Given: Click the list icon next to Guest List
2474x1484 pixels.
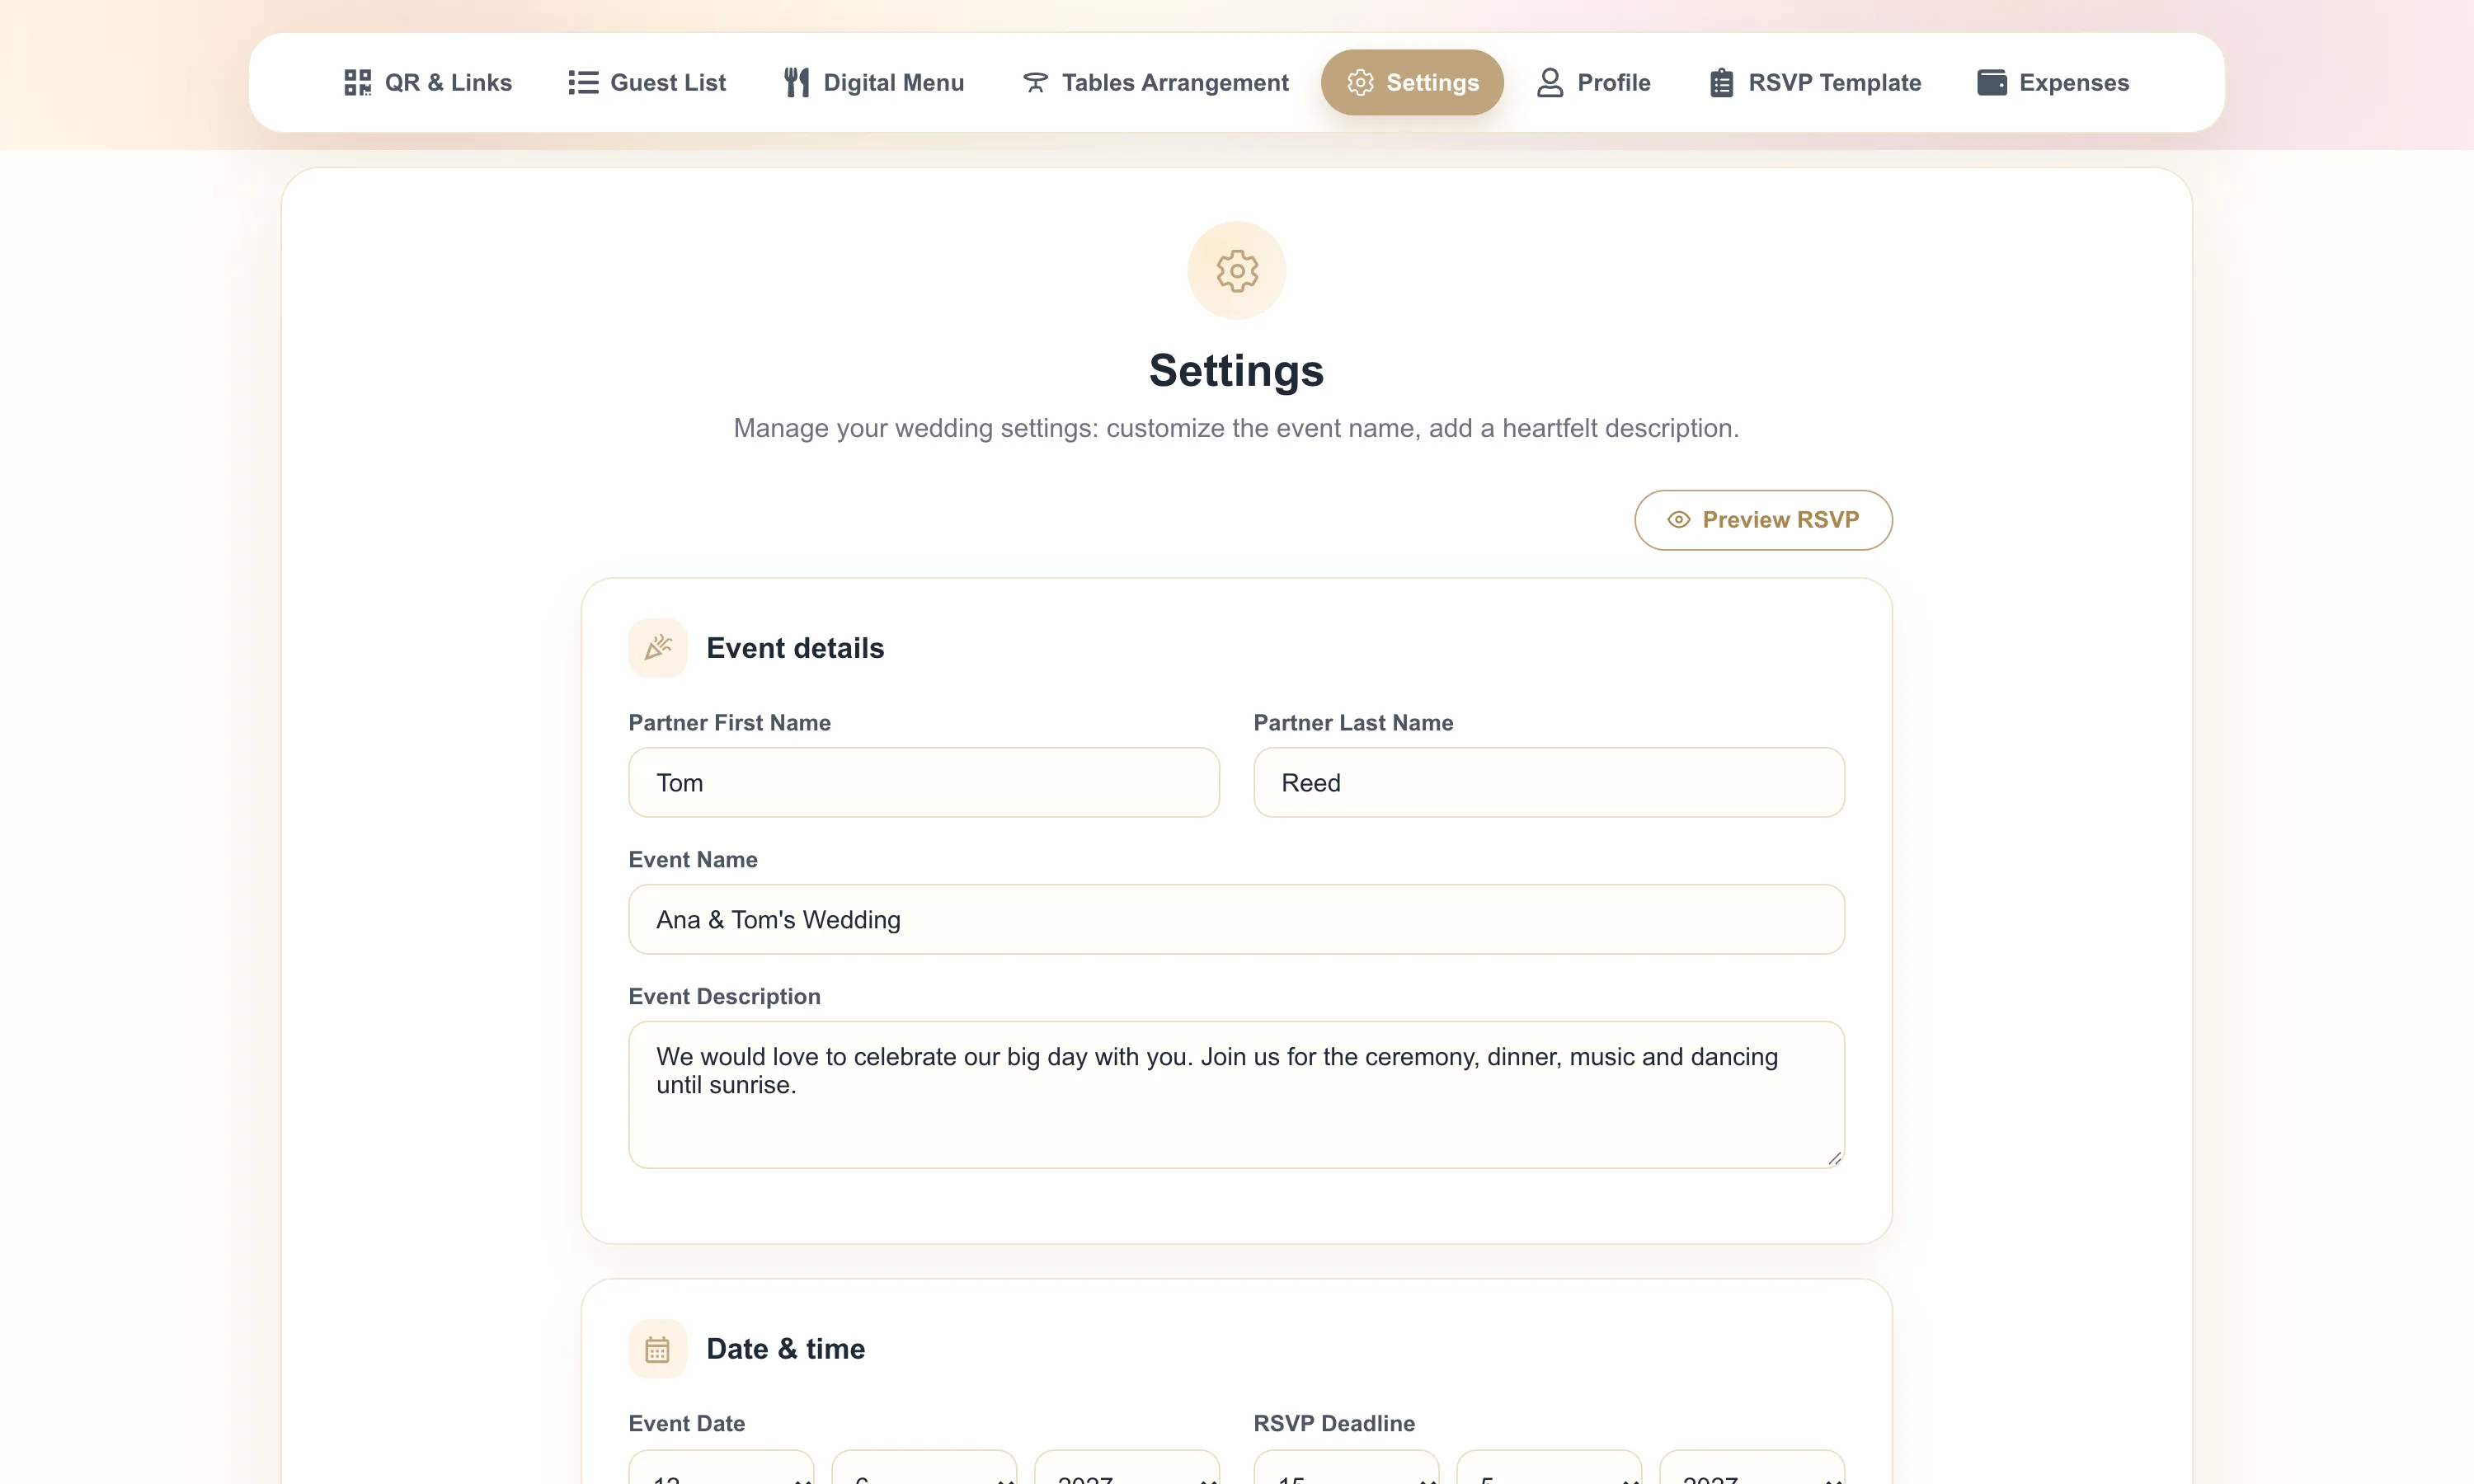Looking at the screenshot, I should pos(583,82).
